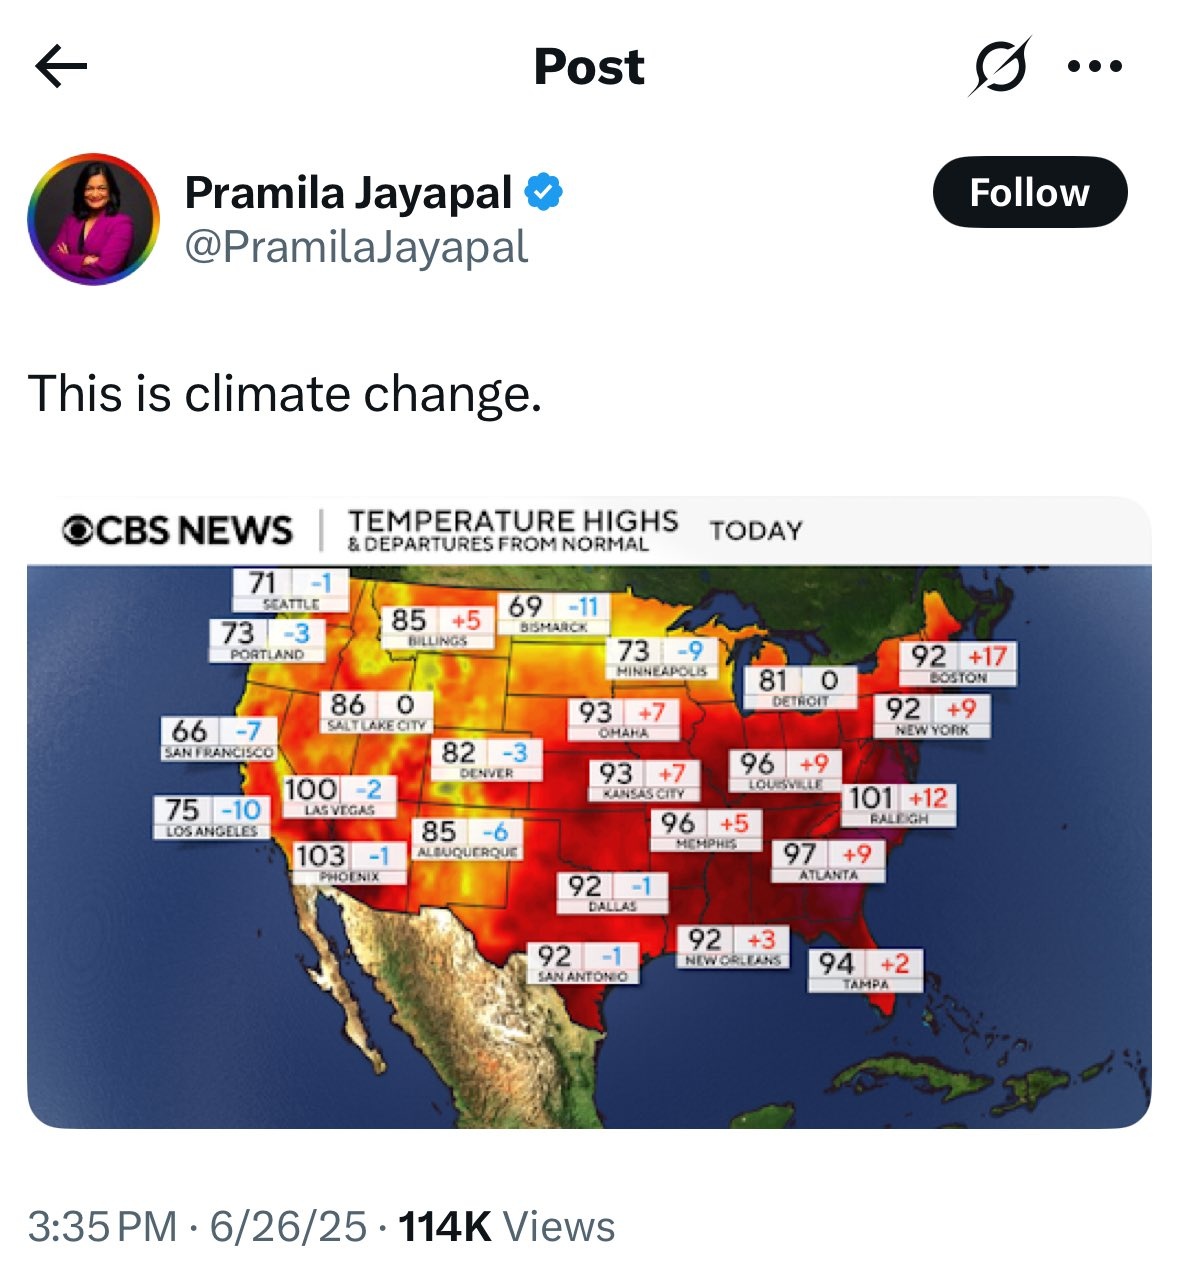The image size is (1179, 1264).
Task: Open the three-dot more options menu
Action: 1095,67
